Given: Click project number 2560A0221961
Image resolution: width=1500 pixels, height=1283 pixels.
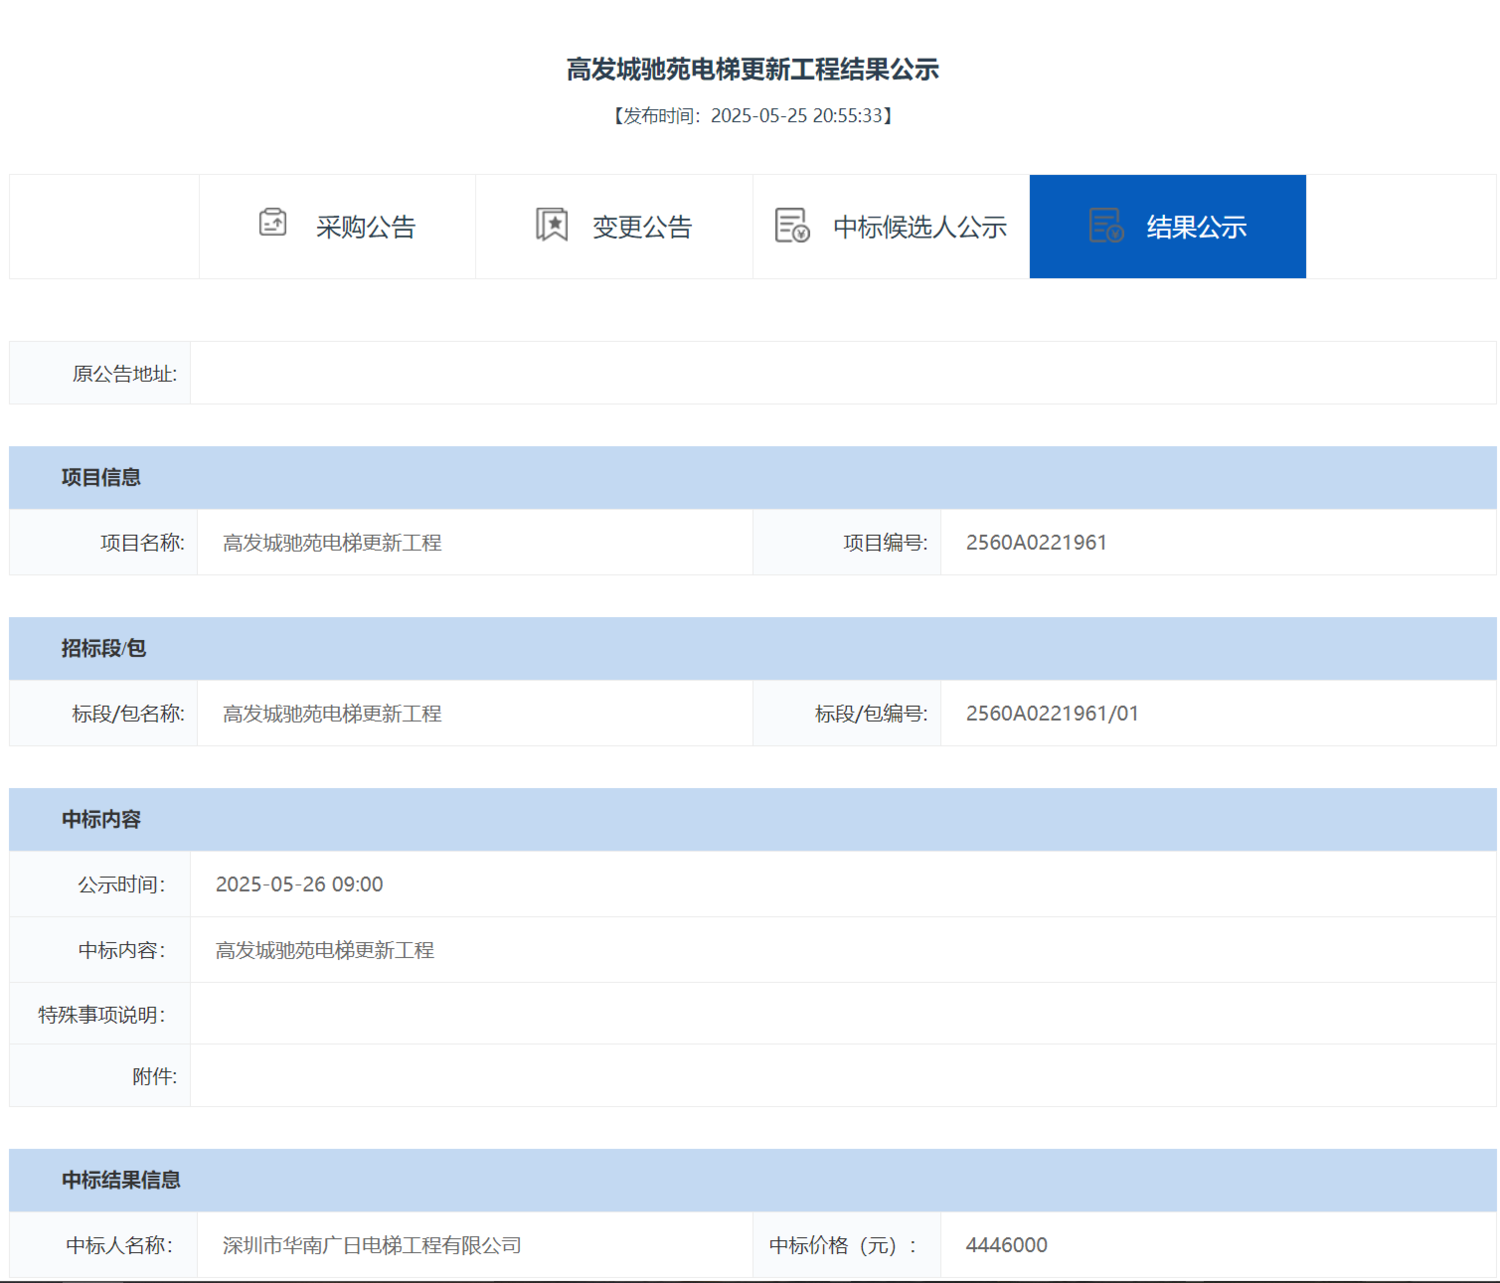Looking at the screenshot, I should 1036,543.
